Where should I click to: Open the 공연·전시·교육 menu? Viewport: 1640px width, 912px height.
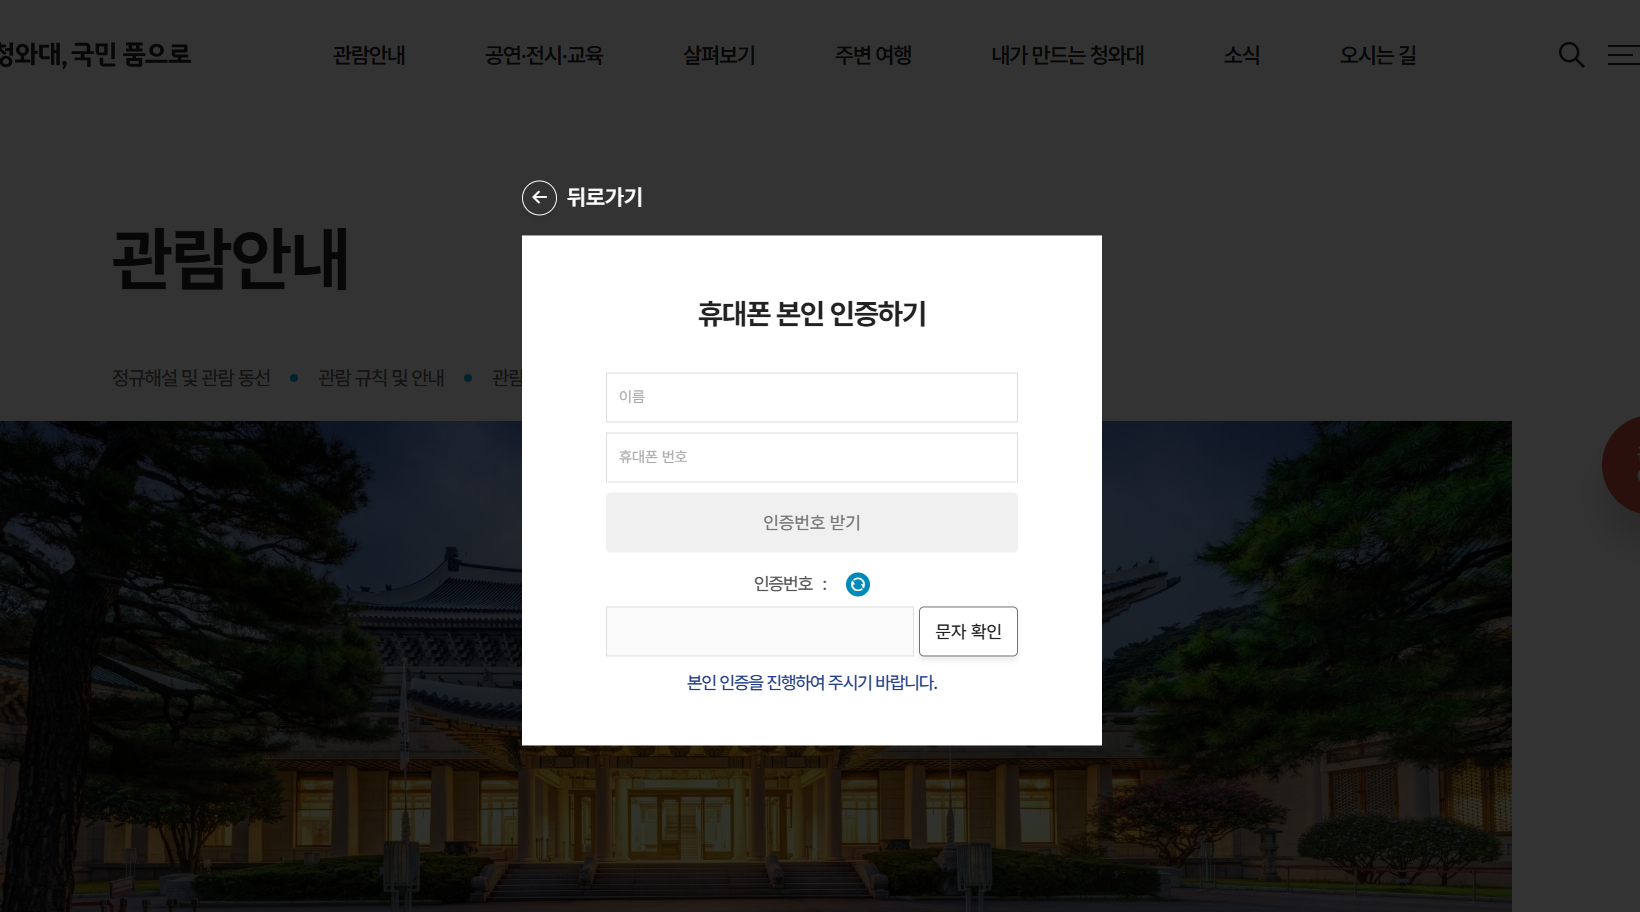point(544,55)
